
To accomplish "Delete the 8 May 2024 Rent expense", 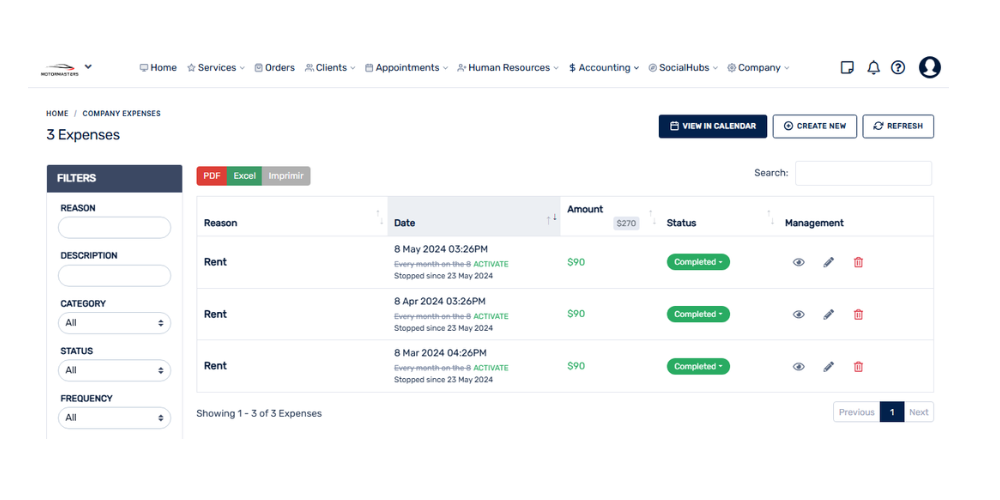I will coord(858,262).
